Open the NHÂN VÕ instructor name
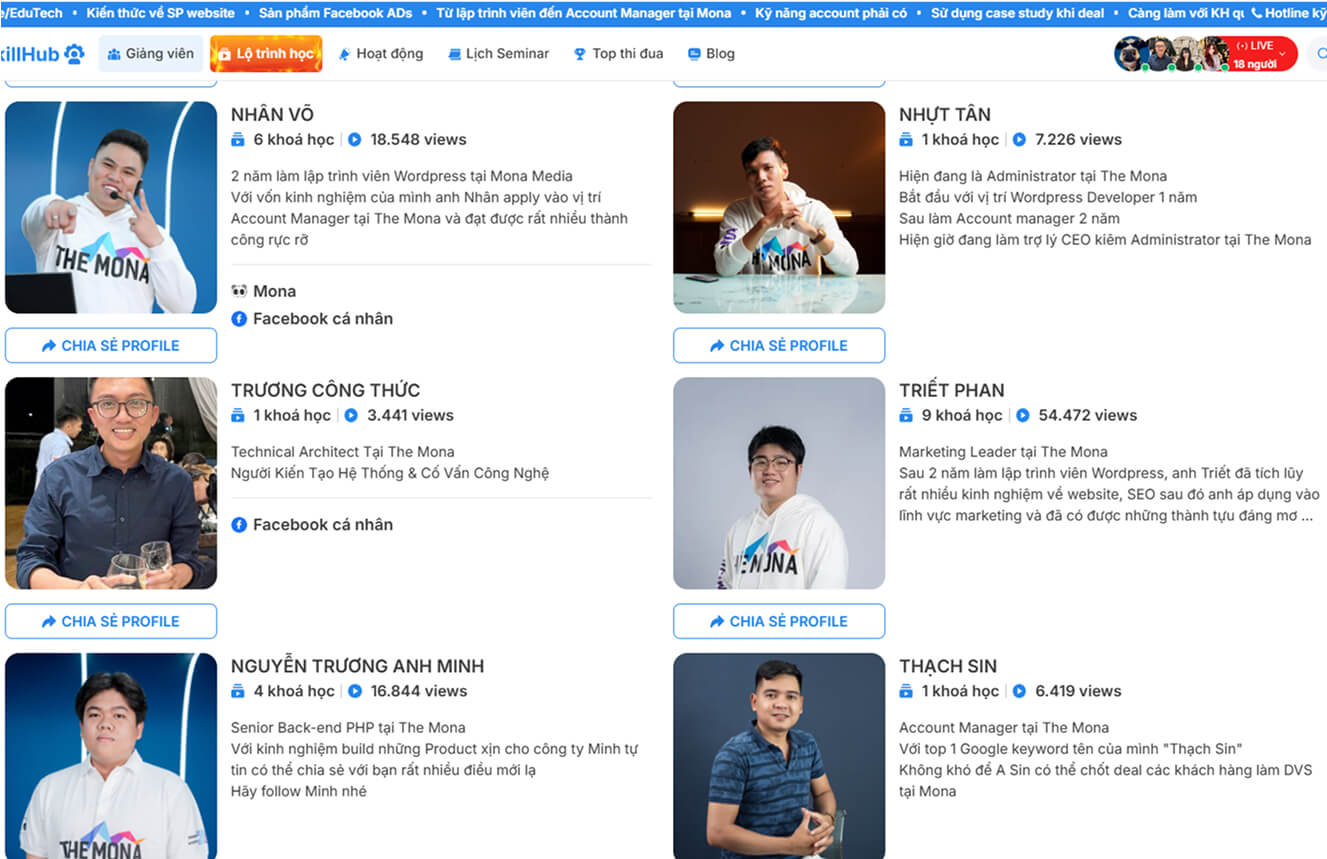Image resolution: width=1327 pixels, height=859 pixels. (x=272, y=115)
